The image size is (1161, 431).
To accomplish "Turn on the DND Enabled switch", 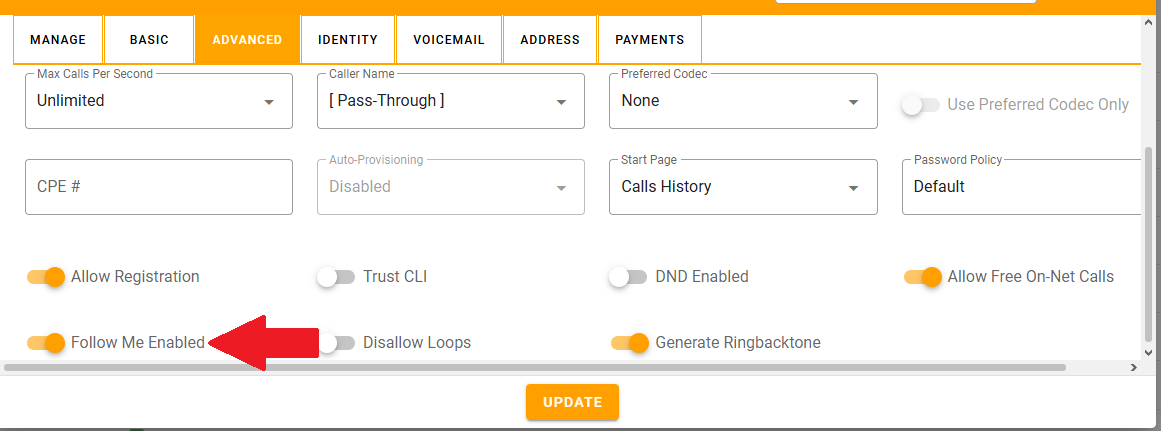I will pyautogui.click(x=628, y=277).
